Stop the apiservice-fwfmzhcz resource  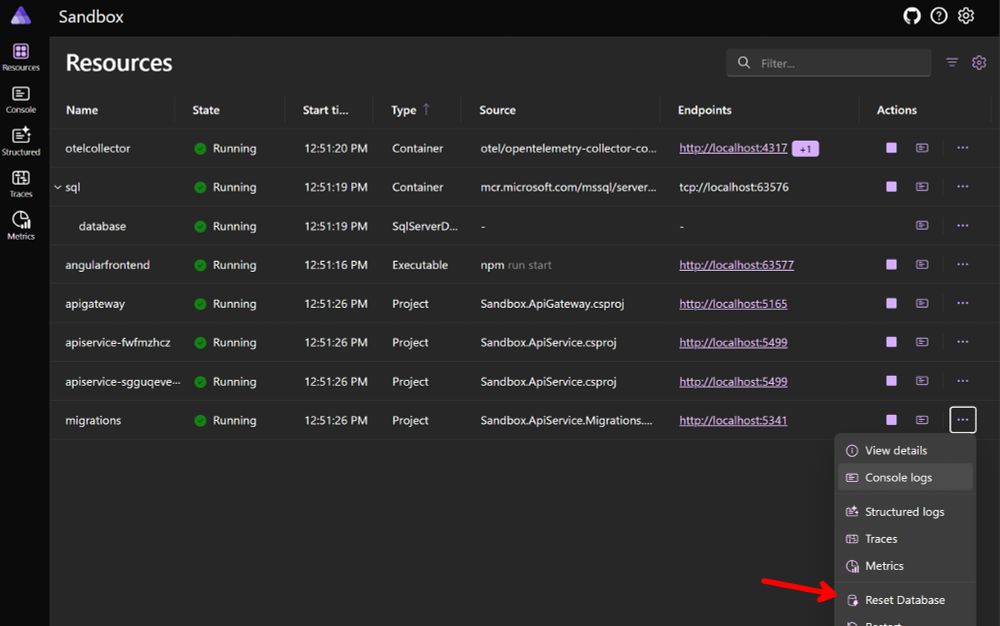tap(892, 342)
